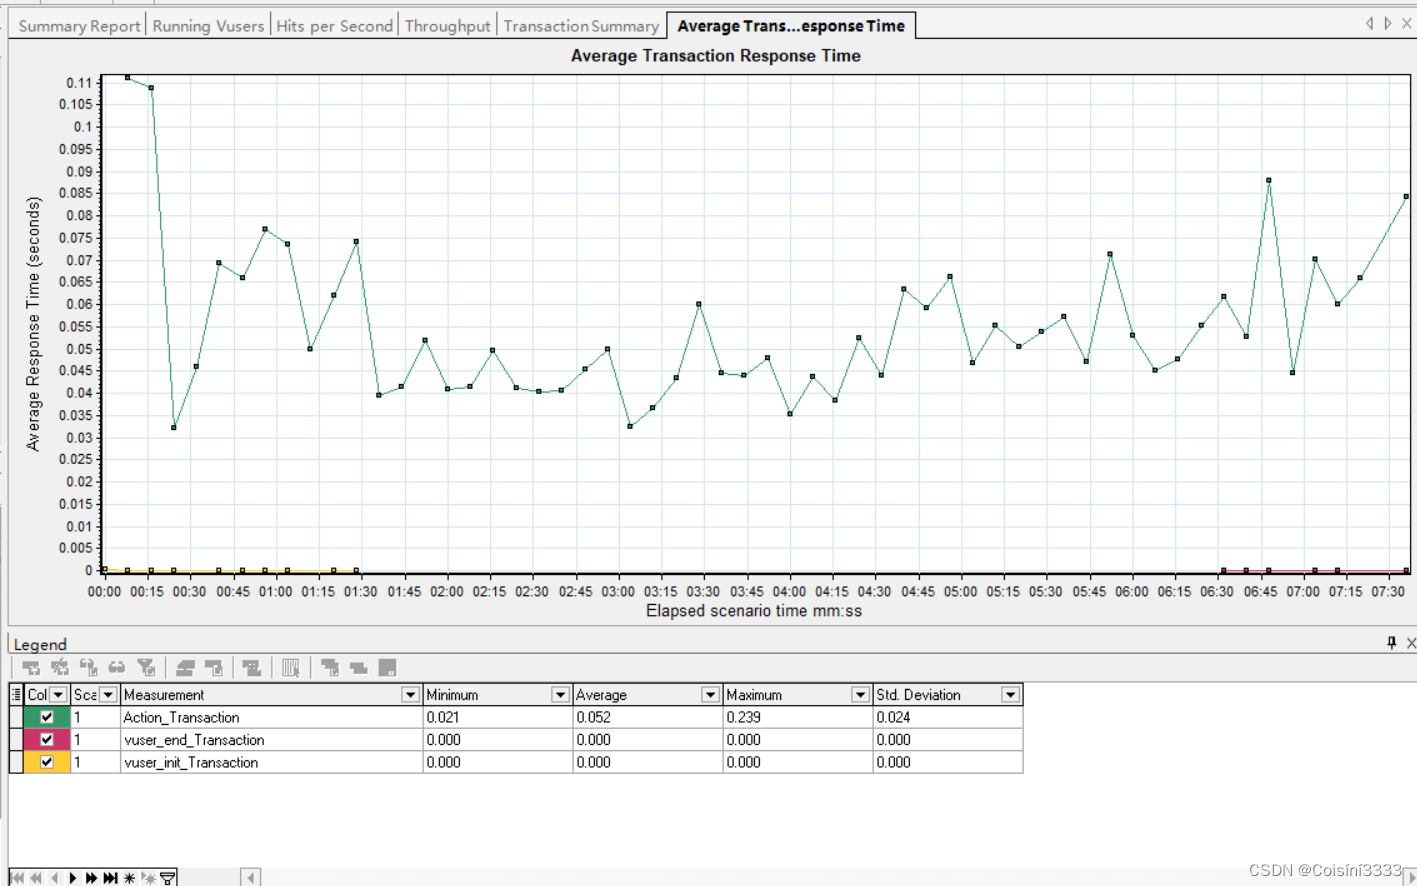
Task: Click the 0.052 average value cell
Action: [x=647, y=717]
